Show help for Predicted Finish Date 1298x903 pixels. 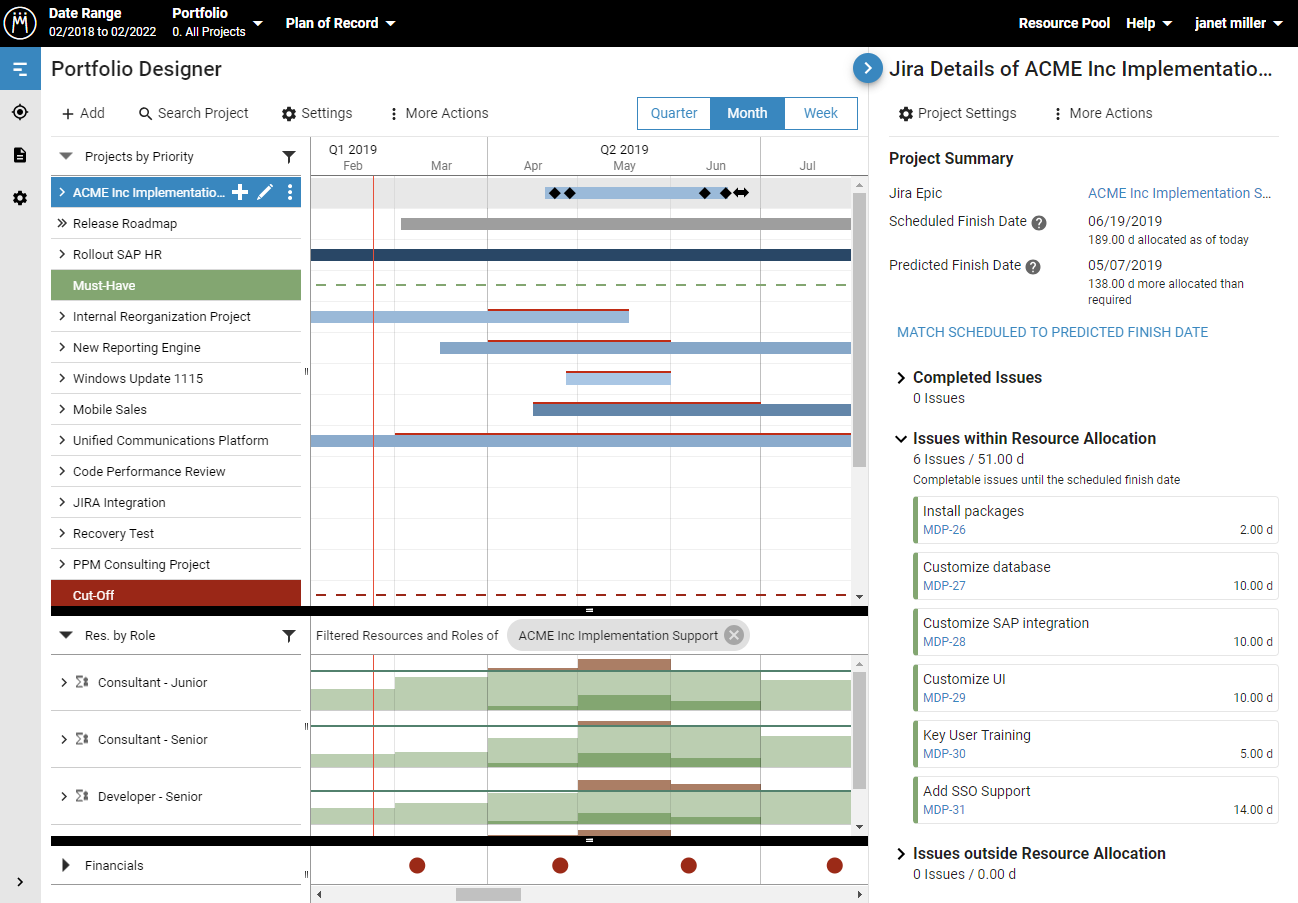pyautogui.click(x=1033, y=267)
